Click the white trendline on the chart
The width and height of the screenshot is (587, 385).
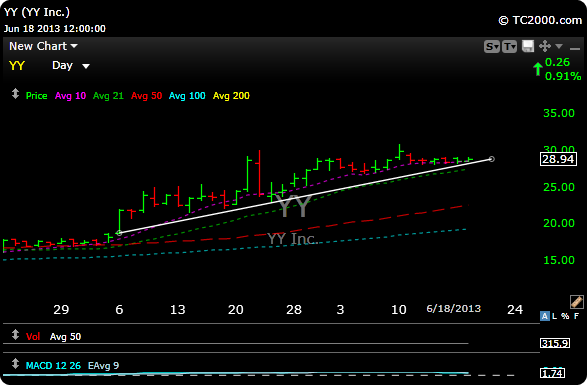[x=305, y=196]
